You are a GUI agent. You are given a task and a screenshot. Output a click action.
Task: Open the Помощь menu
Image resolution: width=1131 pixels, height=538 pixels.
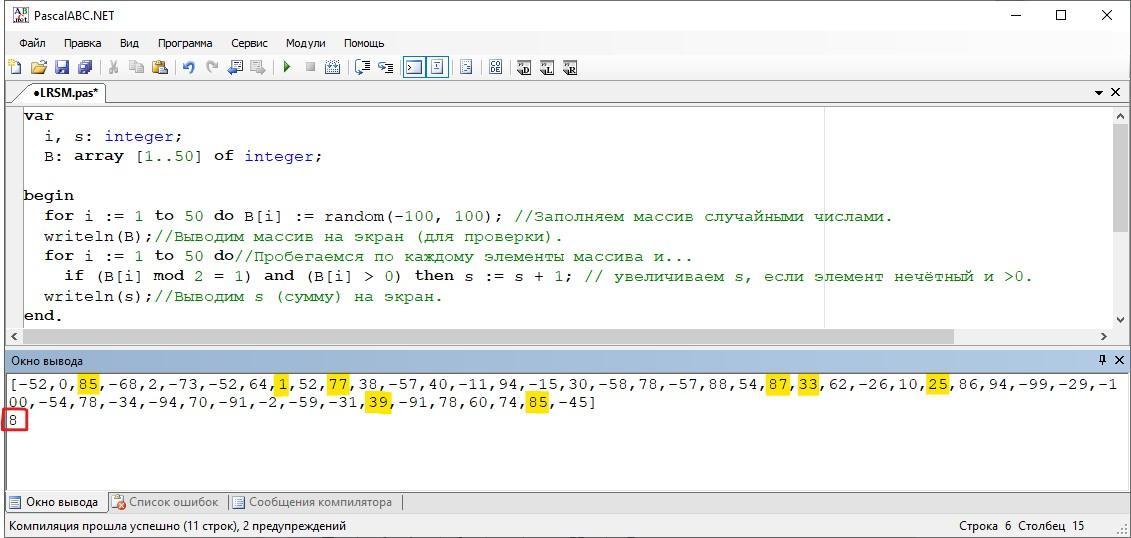(x=364, y=43)
